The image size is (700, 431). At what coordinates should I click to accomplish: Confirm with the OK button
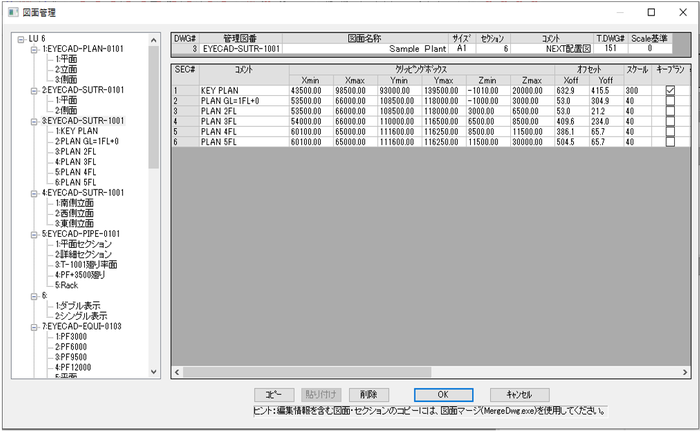tap(442, 394)
